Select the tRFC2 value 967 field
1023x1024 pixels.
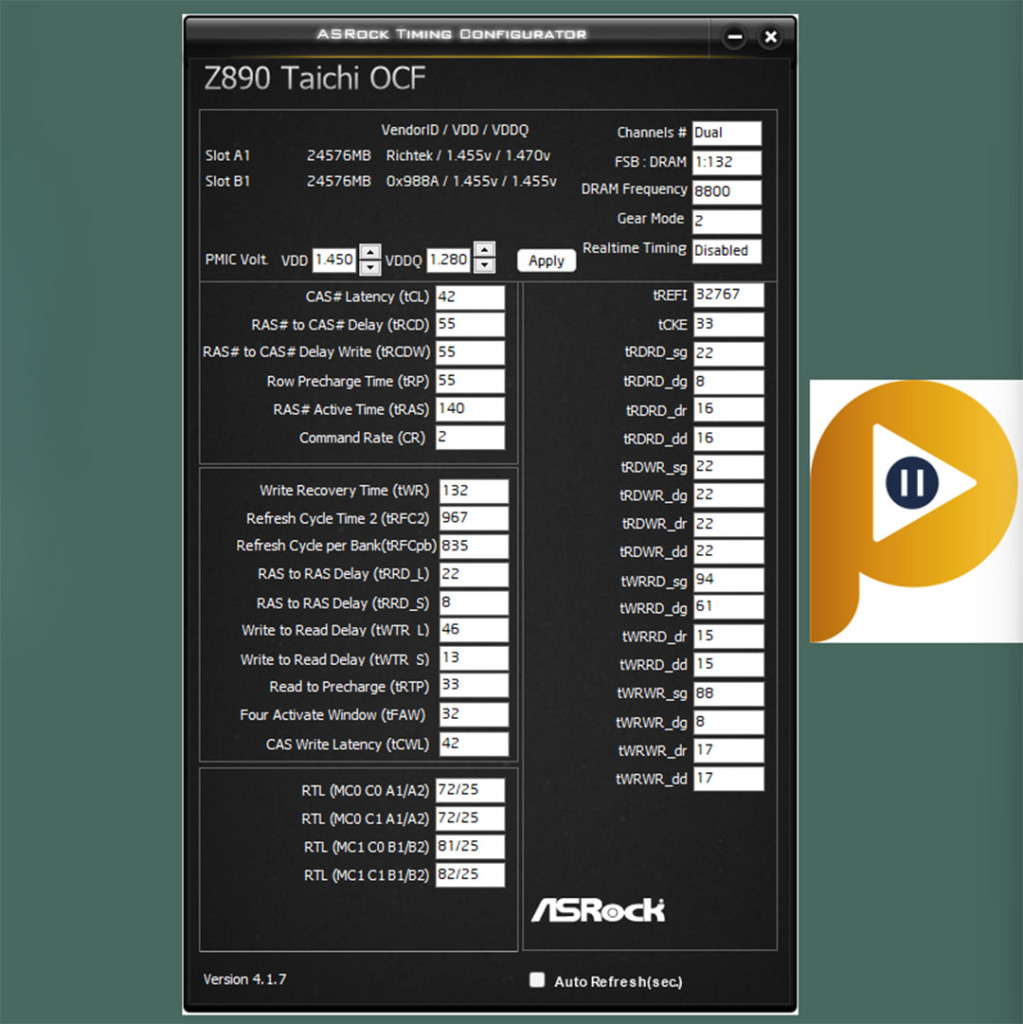tap(474, 519)
